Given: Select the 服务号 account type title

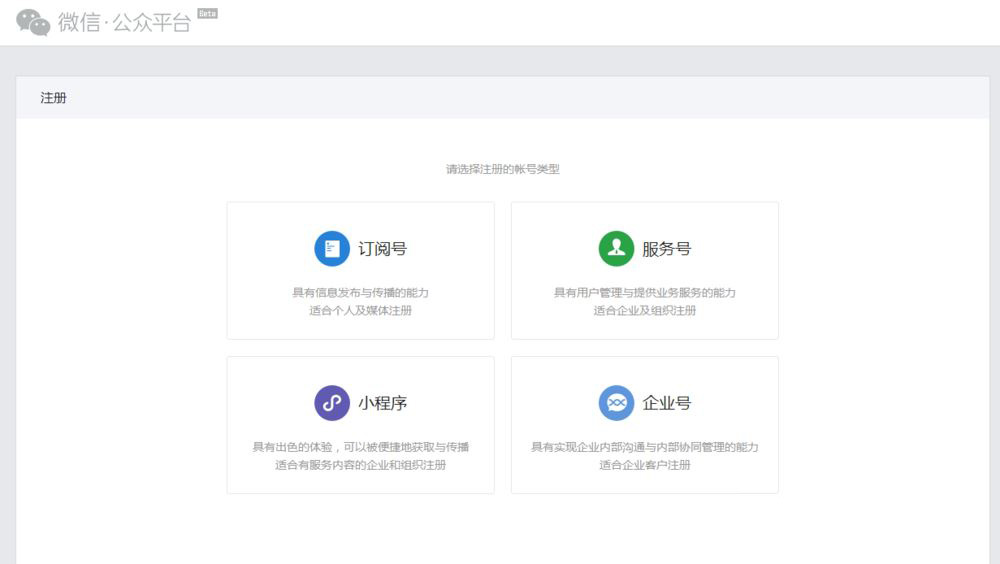Looking at the screenshot, I should [x=666, y=249].
